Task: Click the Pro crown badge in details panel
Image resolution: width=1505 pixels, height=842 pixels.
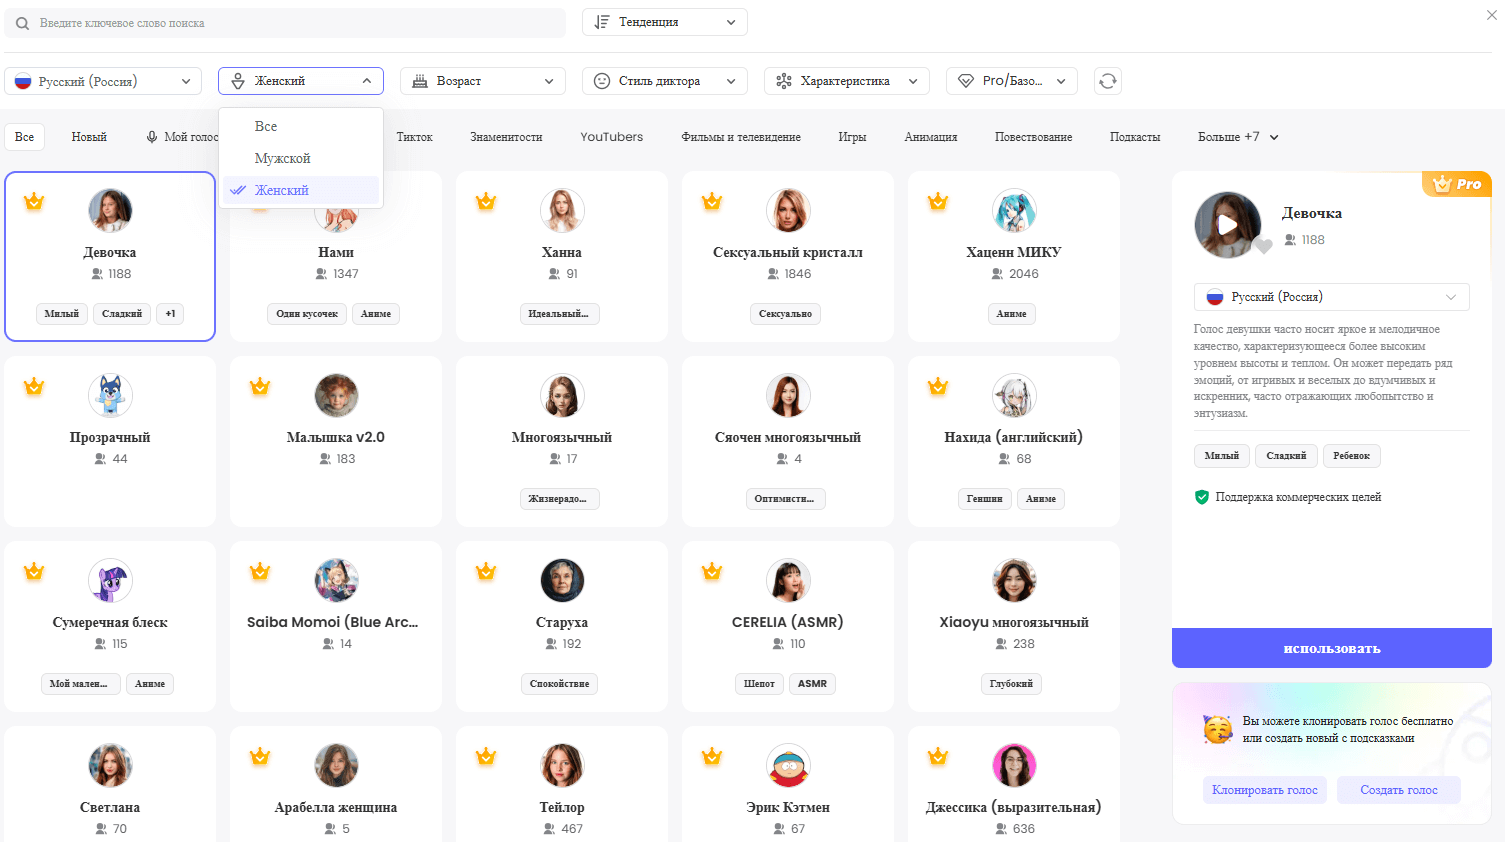Action: 1457,184
